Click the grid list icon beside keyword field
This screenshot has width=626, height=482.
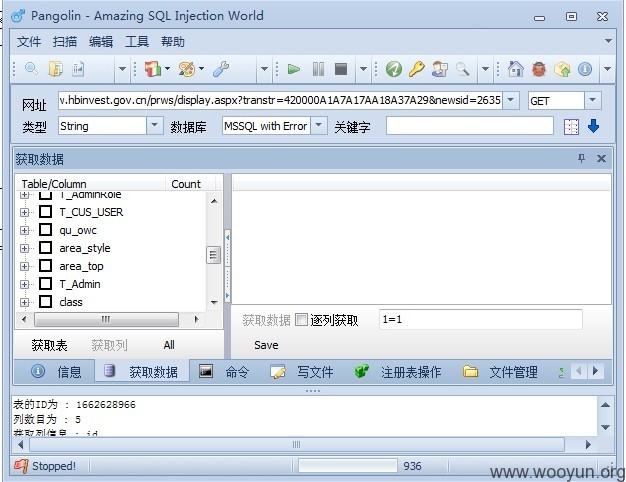571,127
